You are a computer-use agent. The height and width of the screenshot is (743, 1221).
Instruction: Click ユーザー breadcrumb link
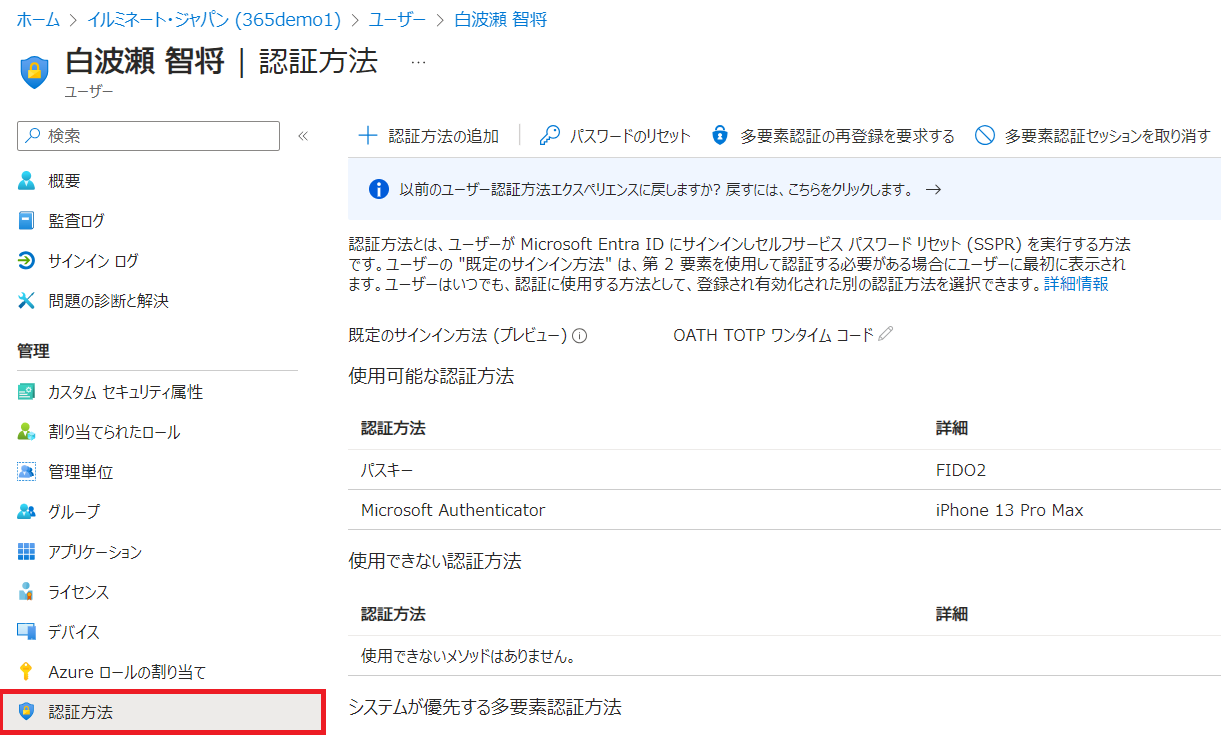coord(398,19)
